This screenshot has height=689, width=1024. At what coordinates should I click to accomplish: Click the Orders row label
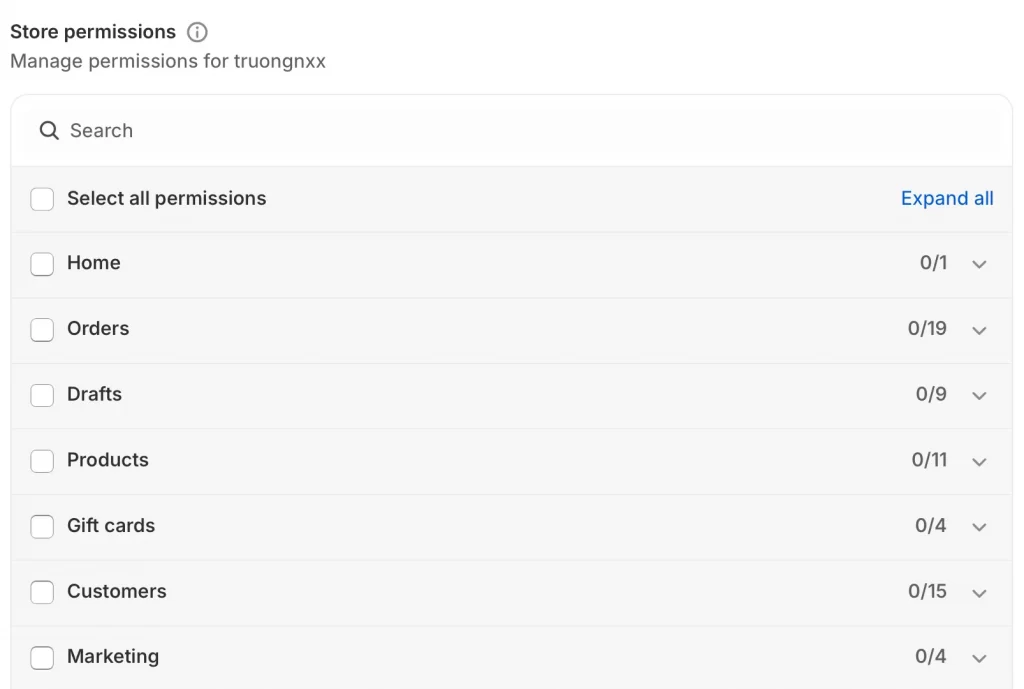click(98, 328)
